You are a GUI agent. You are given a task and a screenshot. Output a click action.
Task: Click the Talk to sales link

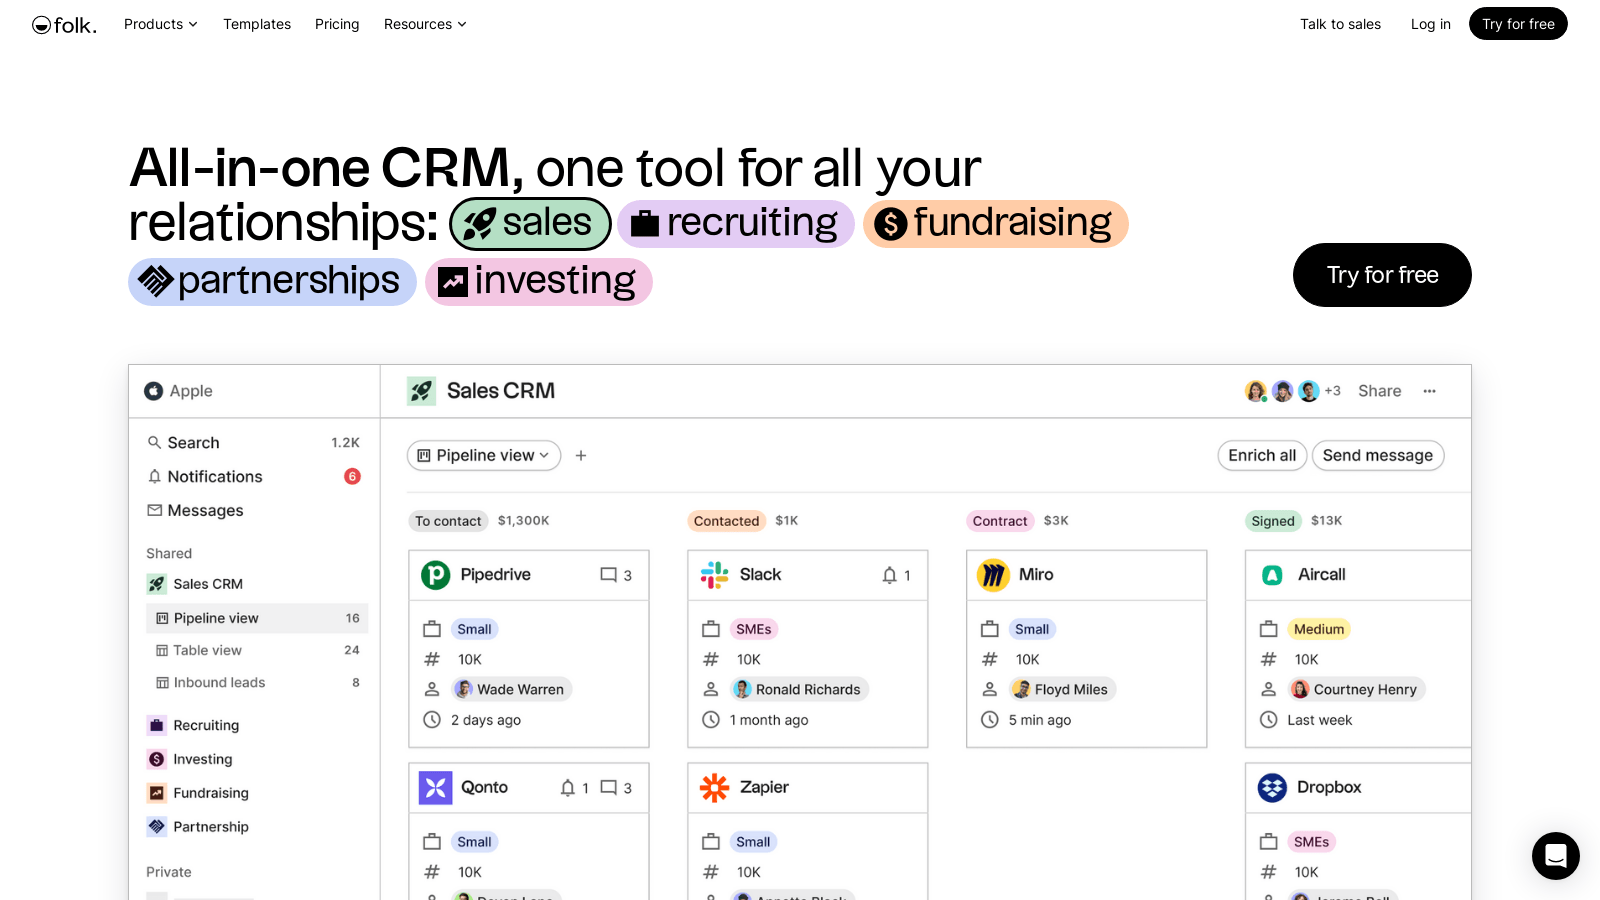[1340, 24]
